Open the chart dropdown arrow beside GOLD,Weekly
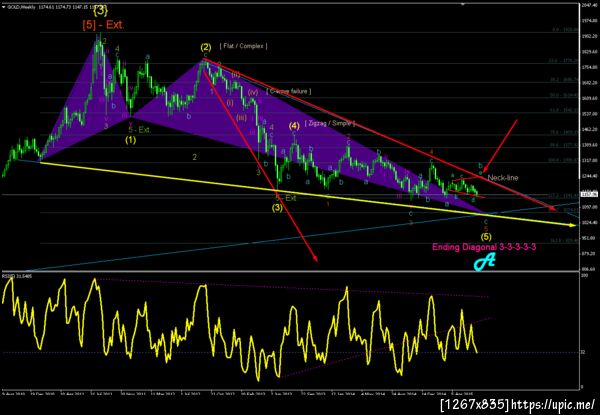This screenshot has width=600, height=415. tap(4, 6)
